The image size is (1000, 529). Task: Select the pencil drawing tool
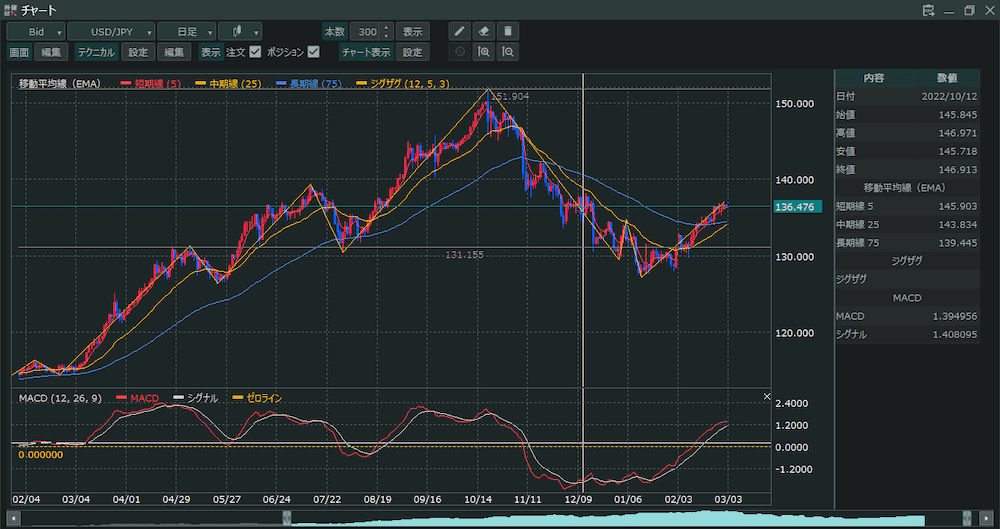pos(459,31)
